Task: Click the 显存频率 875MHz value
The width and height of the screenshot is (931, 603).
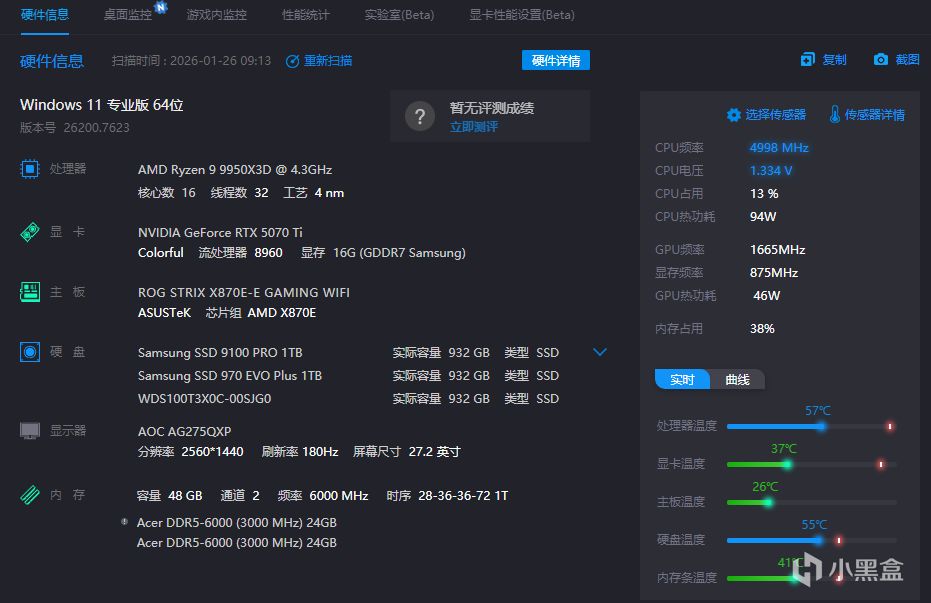Action: pos(774,273)
